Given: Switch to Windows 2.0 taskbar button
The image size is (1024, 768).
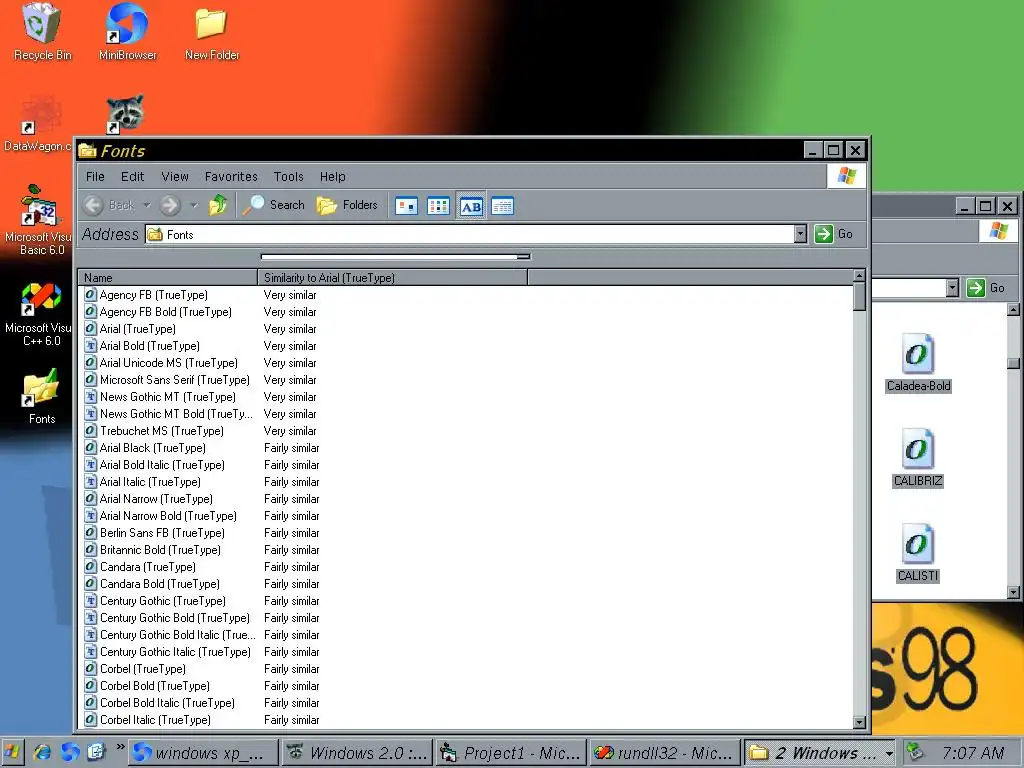Looking at the screenshot, I should [x=357, y=753].
